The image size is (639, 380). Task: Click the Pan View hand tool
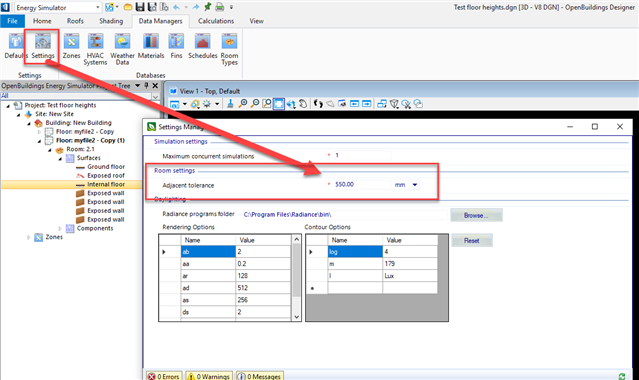coord(303,104)
